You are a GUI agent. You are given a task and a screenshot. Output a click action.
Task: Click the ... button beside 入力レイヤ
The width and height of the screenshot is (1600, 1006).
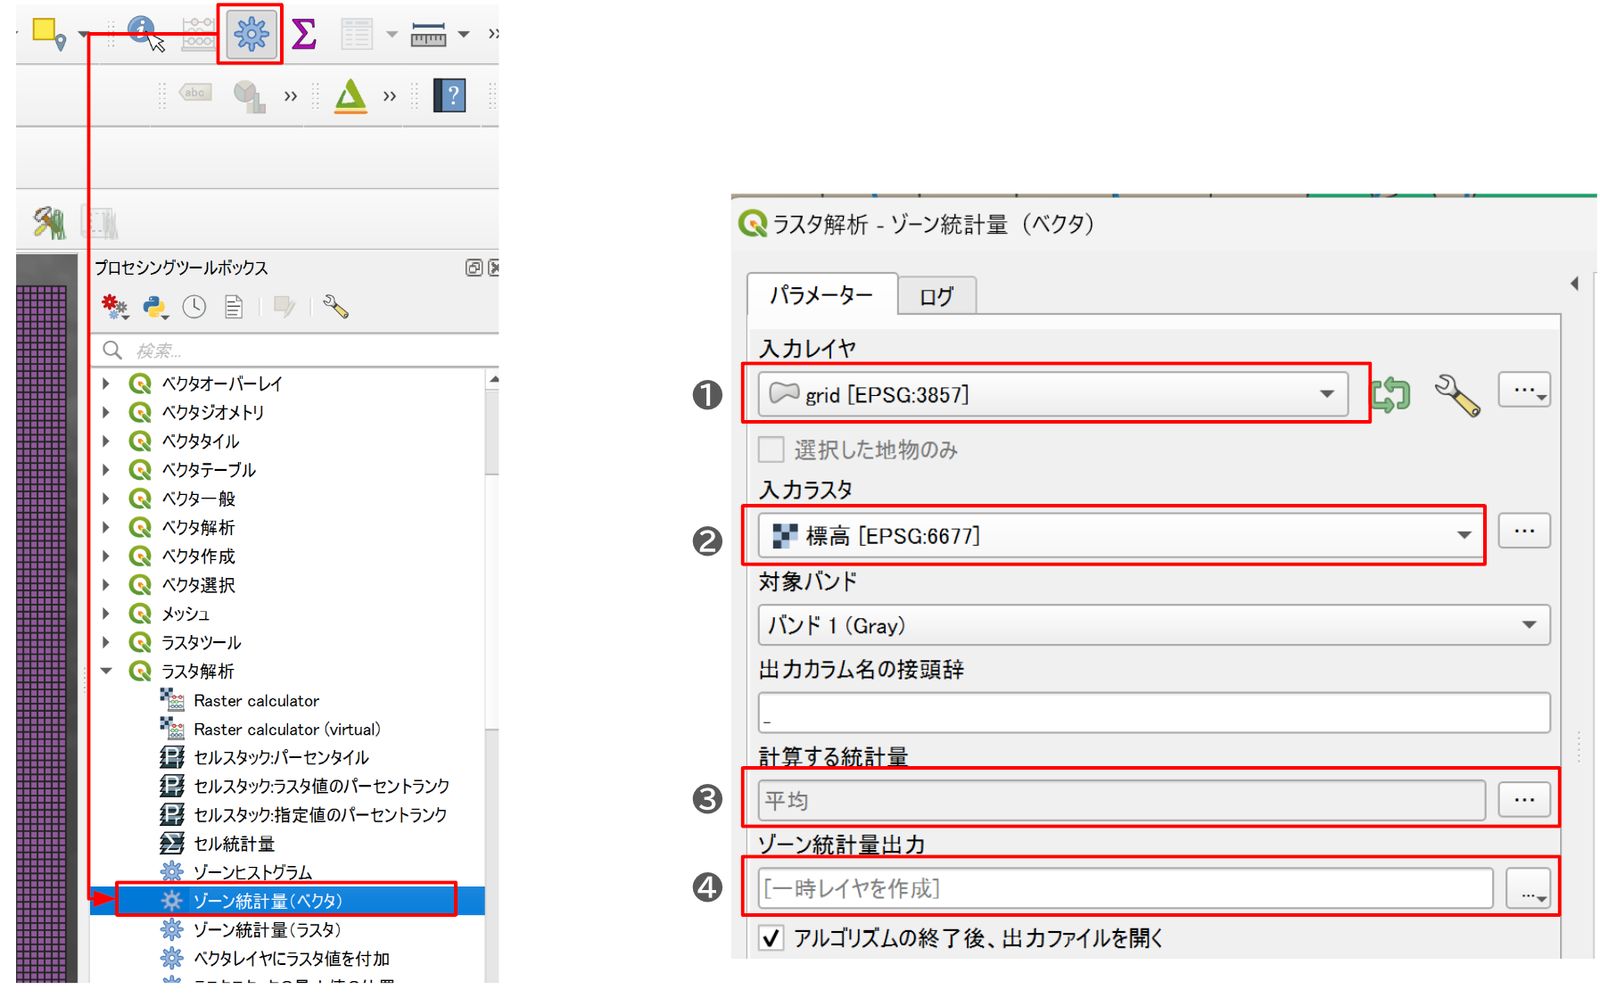[x=1524, y=391]
